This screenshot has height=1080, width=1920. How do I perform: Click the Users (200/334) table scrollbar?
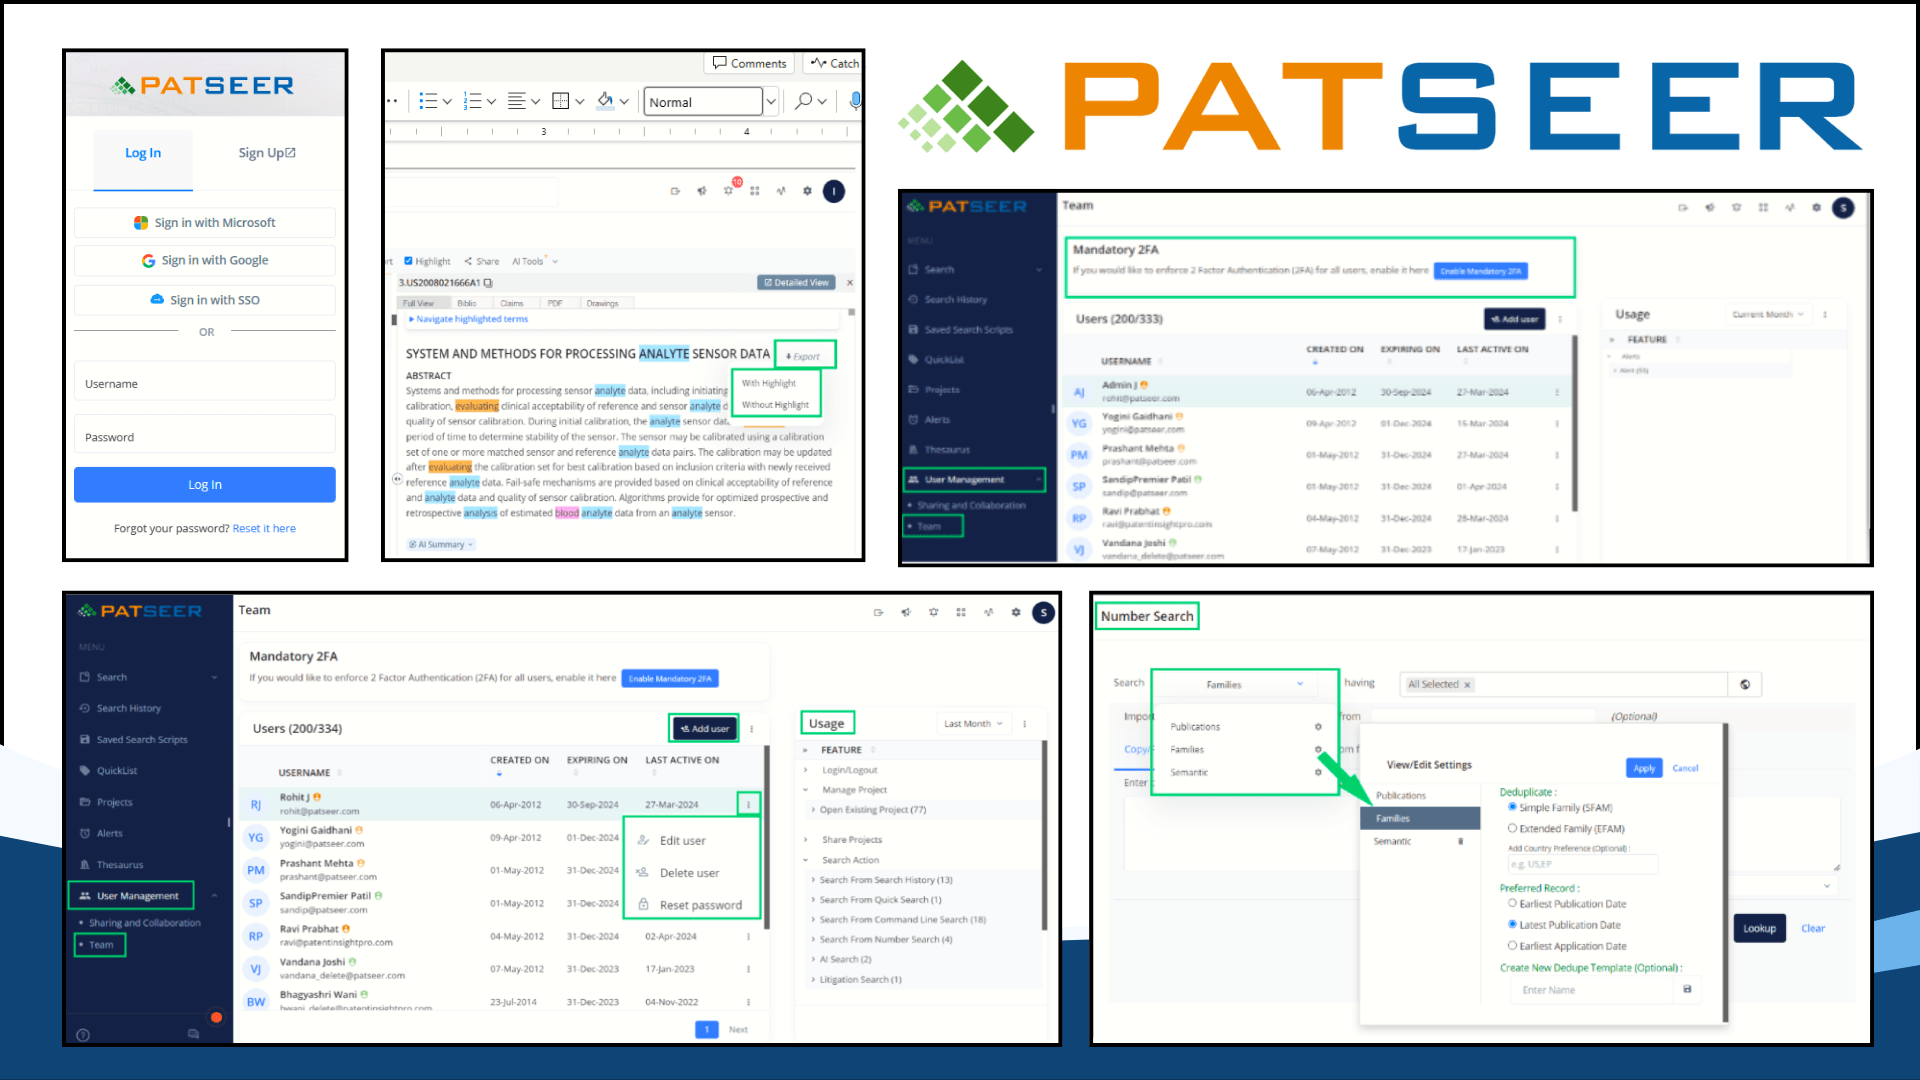pyautogui.click(x=767, y=835)
